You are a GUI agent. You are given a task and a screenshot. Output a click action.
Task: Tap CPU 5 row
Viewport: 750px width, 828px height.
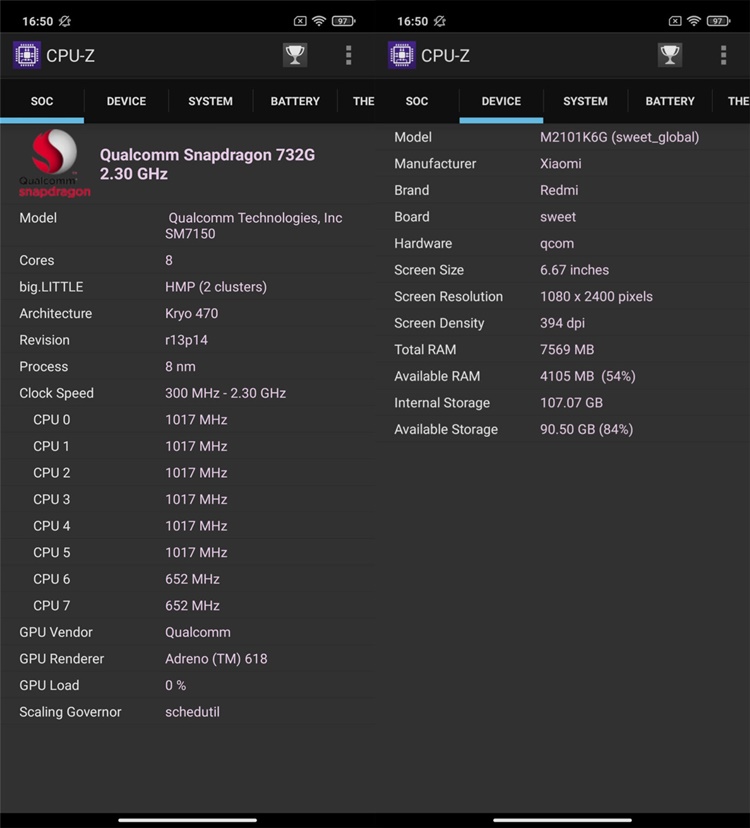coord(188,552)
